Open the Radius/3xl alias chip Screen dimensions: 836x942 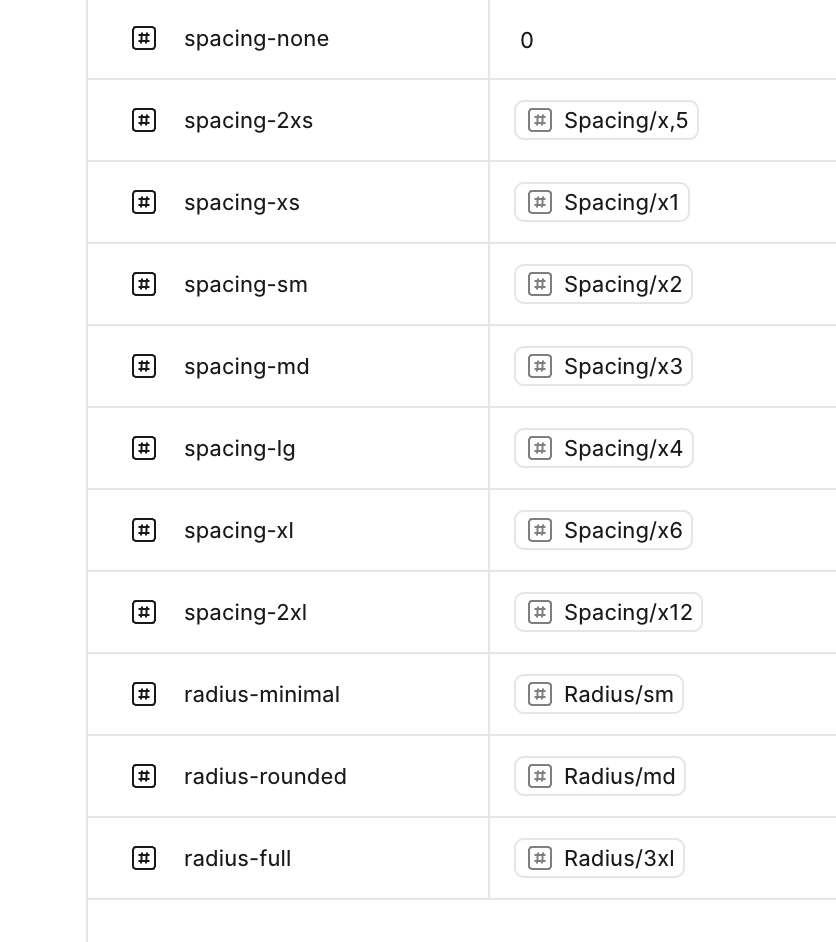[599, 859]
